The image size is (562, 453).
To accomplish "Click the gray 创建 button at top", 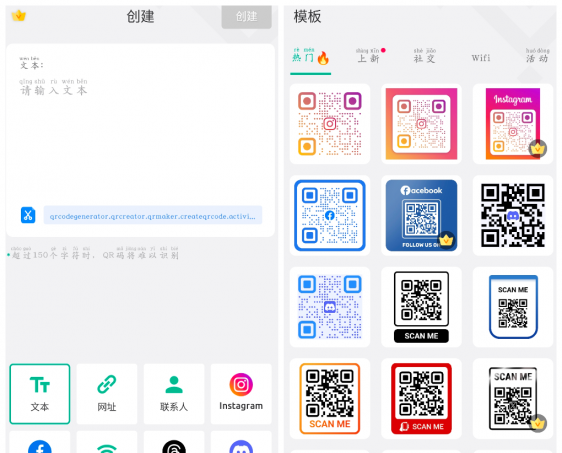I will click(246, 17).
